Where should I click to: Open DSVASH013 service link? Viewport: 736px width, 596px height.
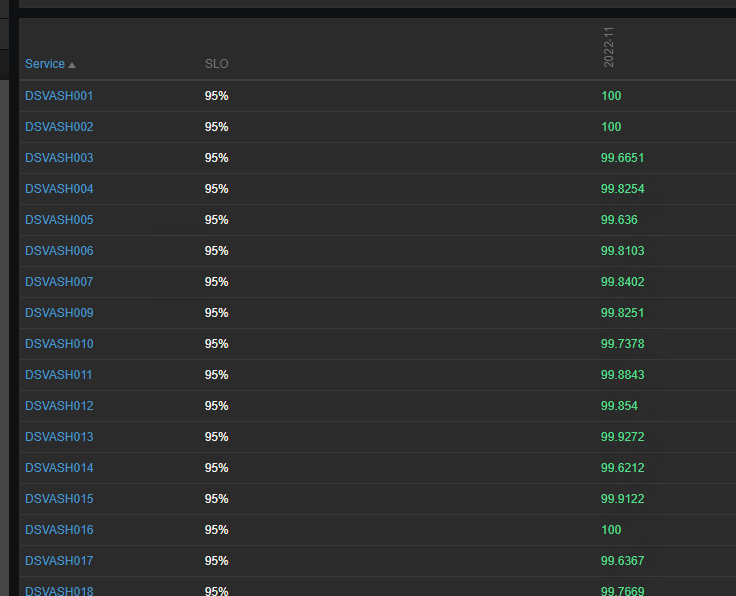59,436
